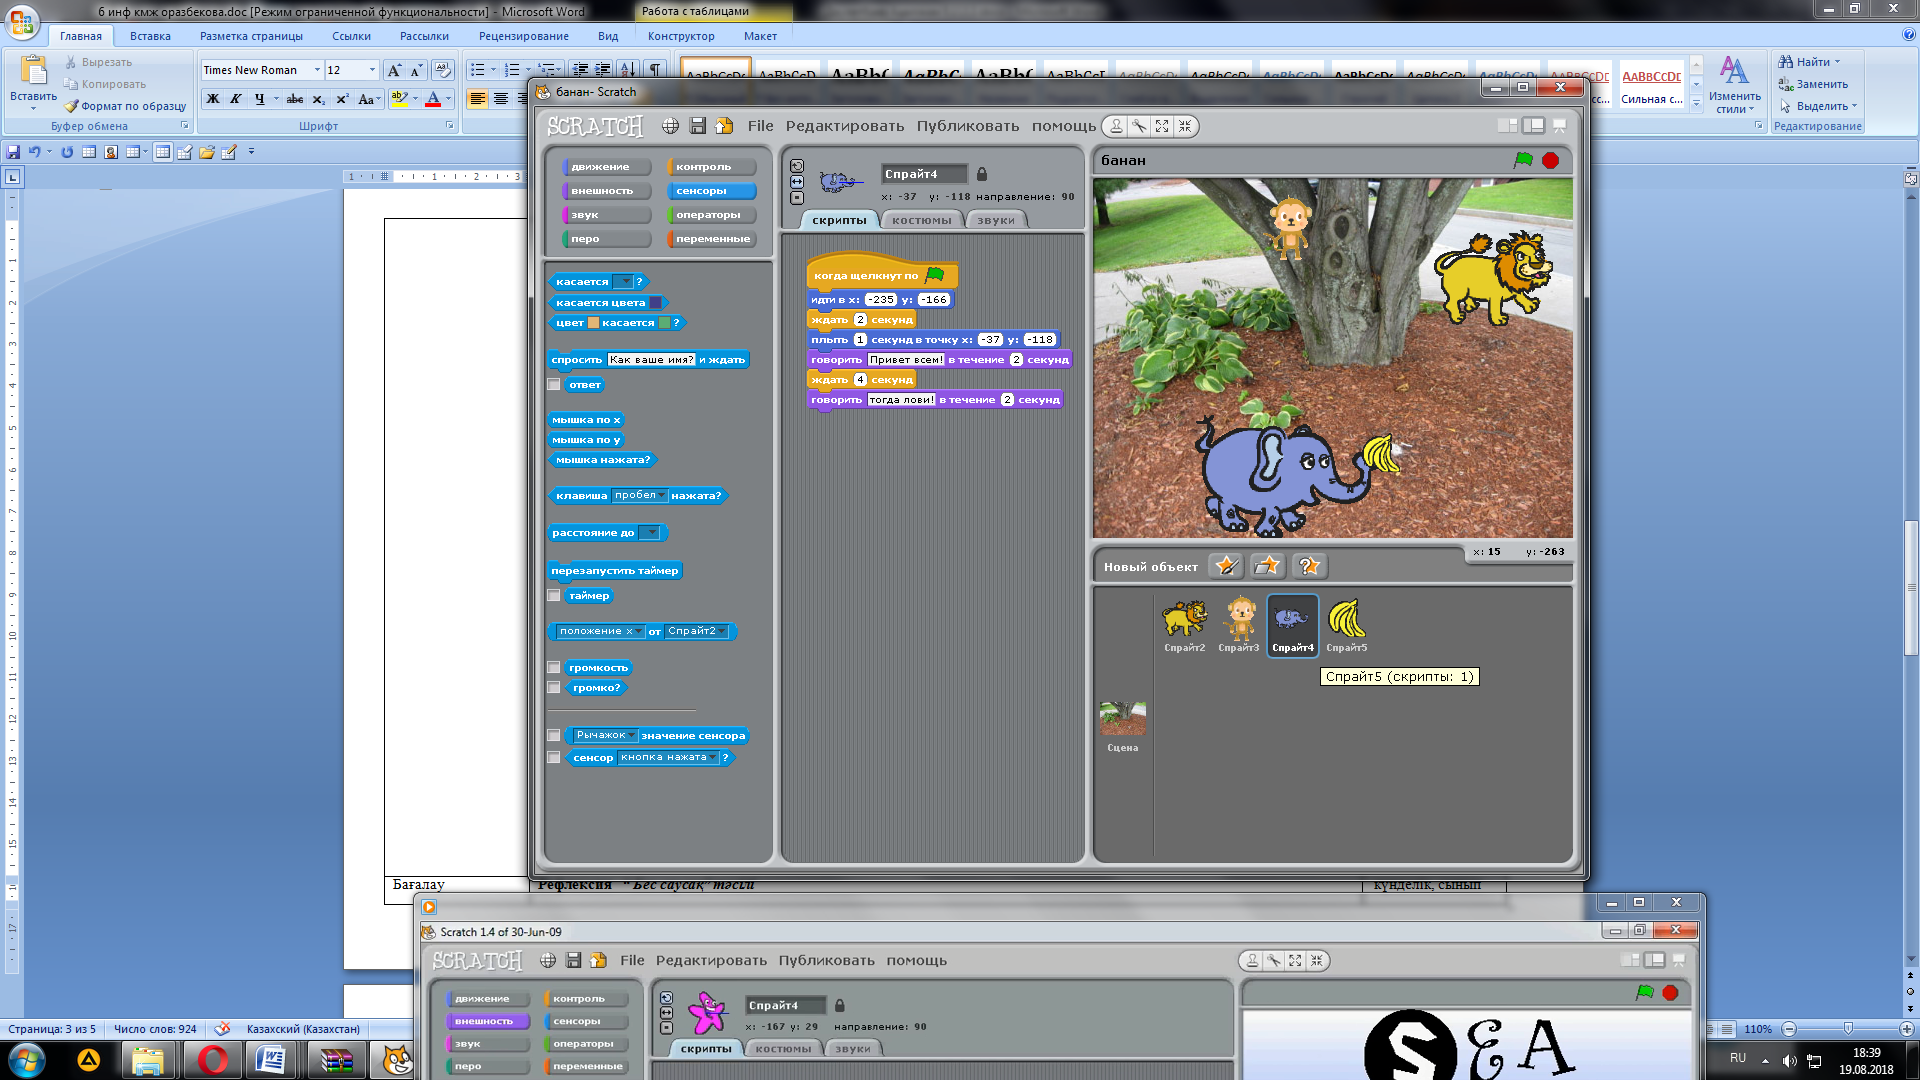Click the clear formatting icon in Word
Viewport: 1920px width, 1080px height.
442,70
